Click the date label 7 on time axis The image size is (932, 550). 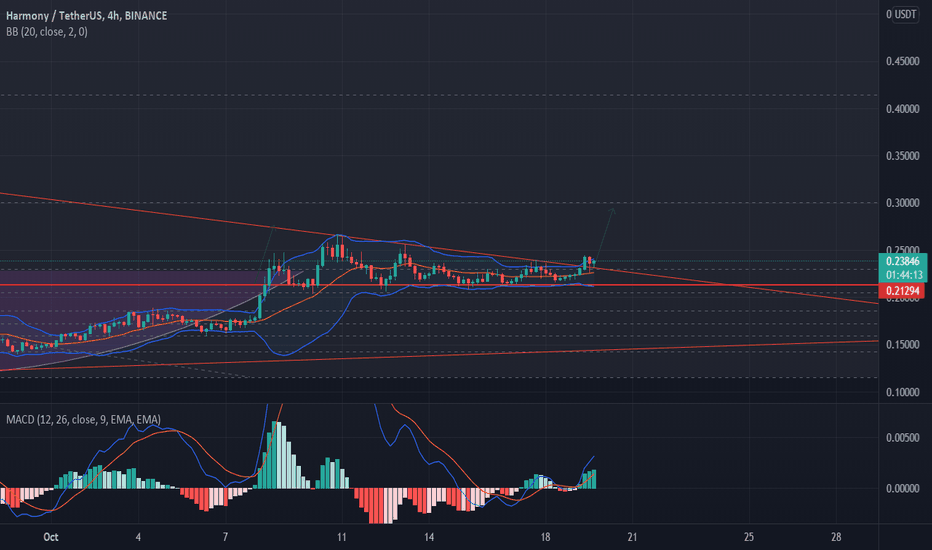pos(225,537)
